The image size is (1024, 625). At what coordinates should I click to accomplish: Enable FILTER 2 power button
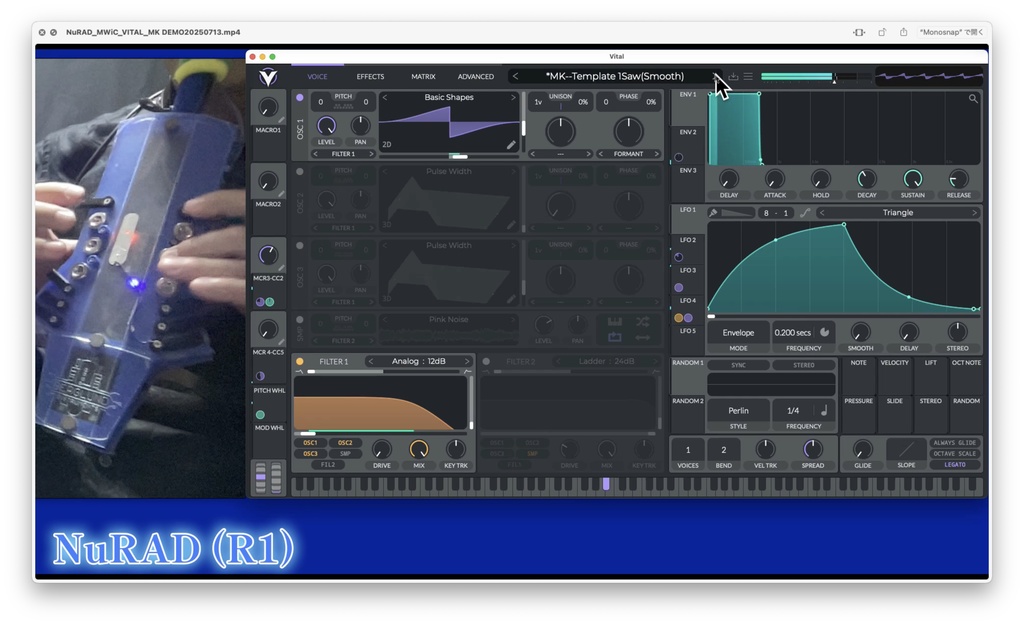486,361
